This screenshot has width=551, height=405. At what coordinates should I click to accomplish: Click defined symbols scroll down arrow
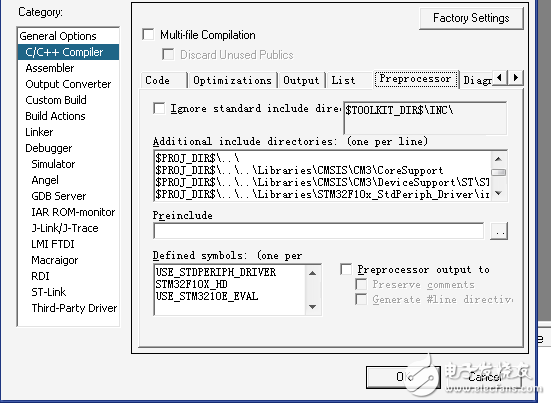click(x=312, y=307)
